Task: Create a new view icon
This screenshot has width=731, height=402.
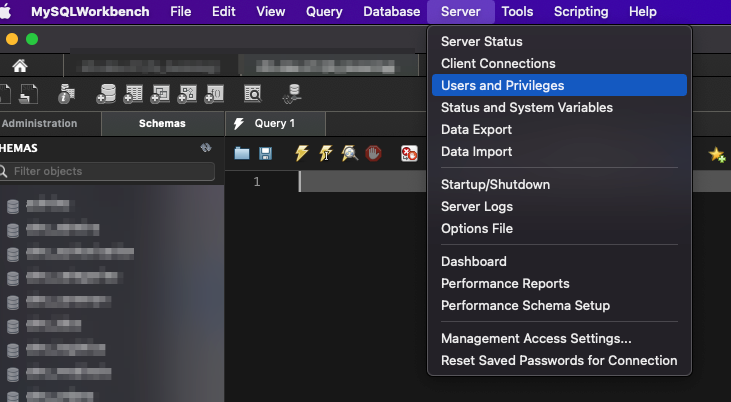Action: [160, 94]
